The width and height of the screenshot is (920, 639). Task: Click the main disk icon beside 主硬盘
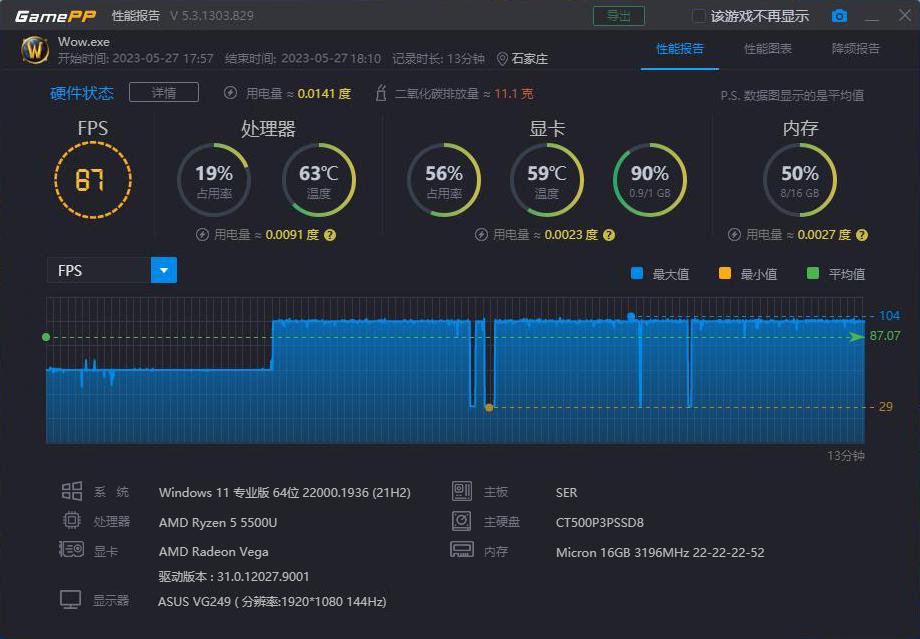click(462, 520)
